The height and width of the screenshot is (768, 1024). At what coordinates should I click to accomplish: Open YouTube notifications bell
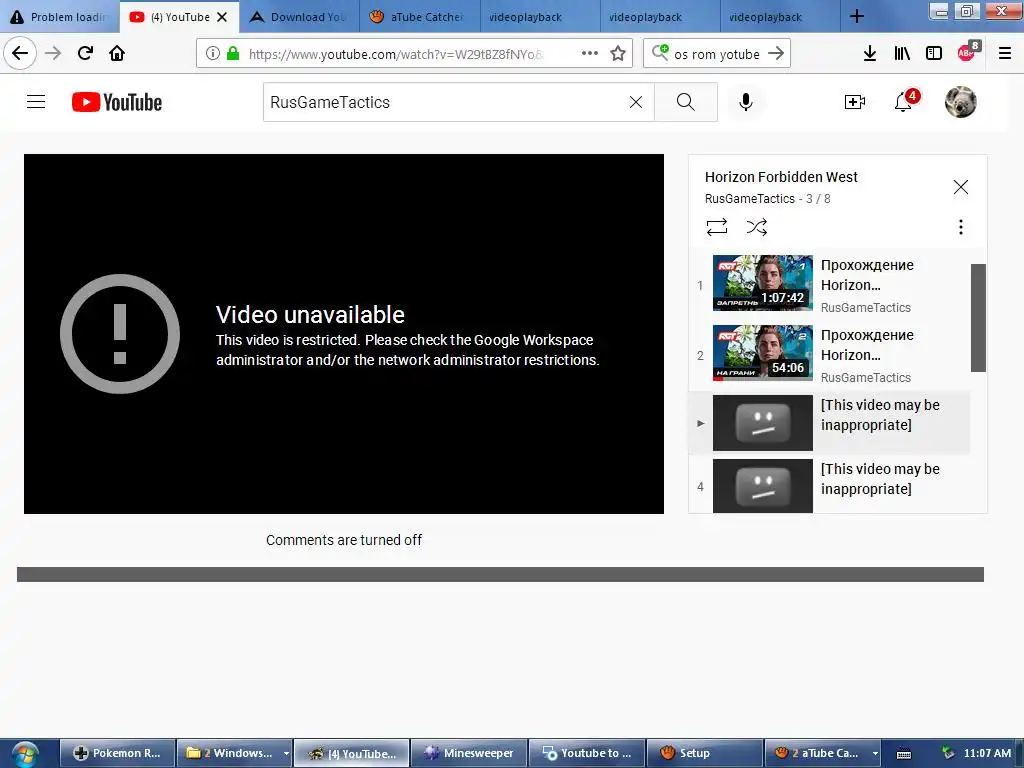[x=905, y=101]
